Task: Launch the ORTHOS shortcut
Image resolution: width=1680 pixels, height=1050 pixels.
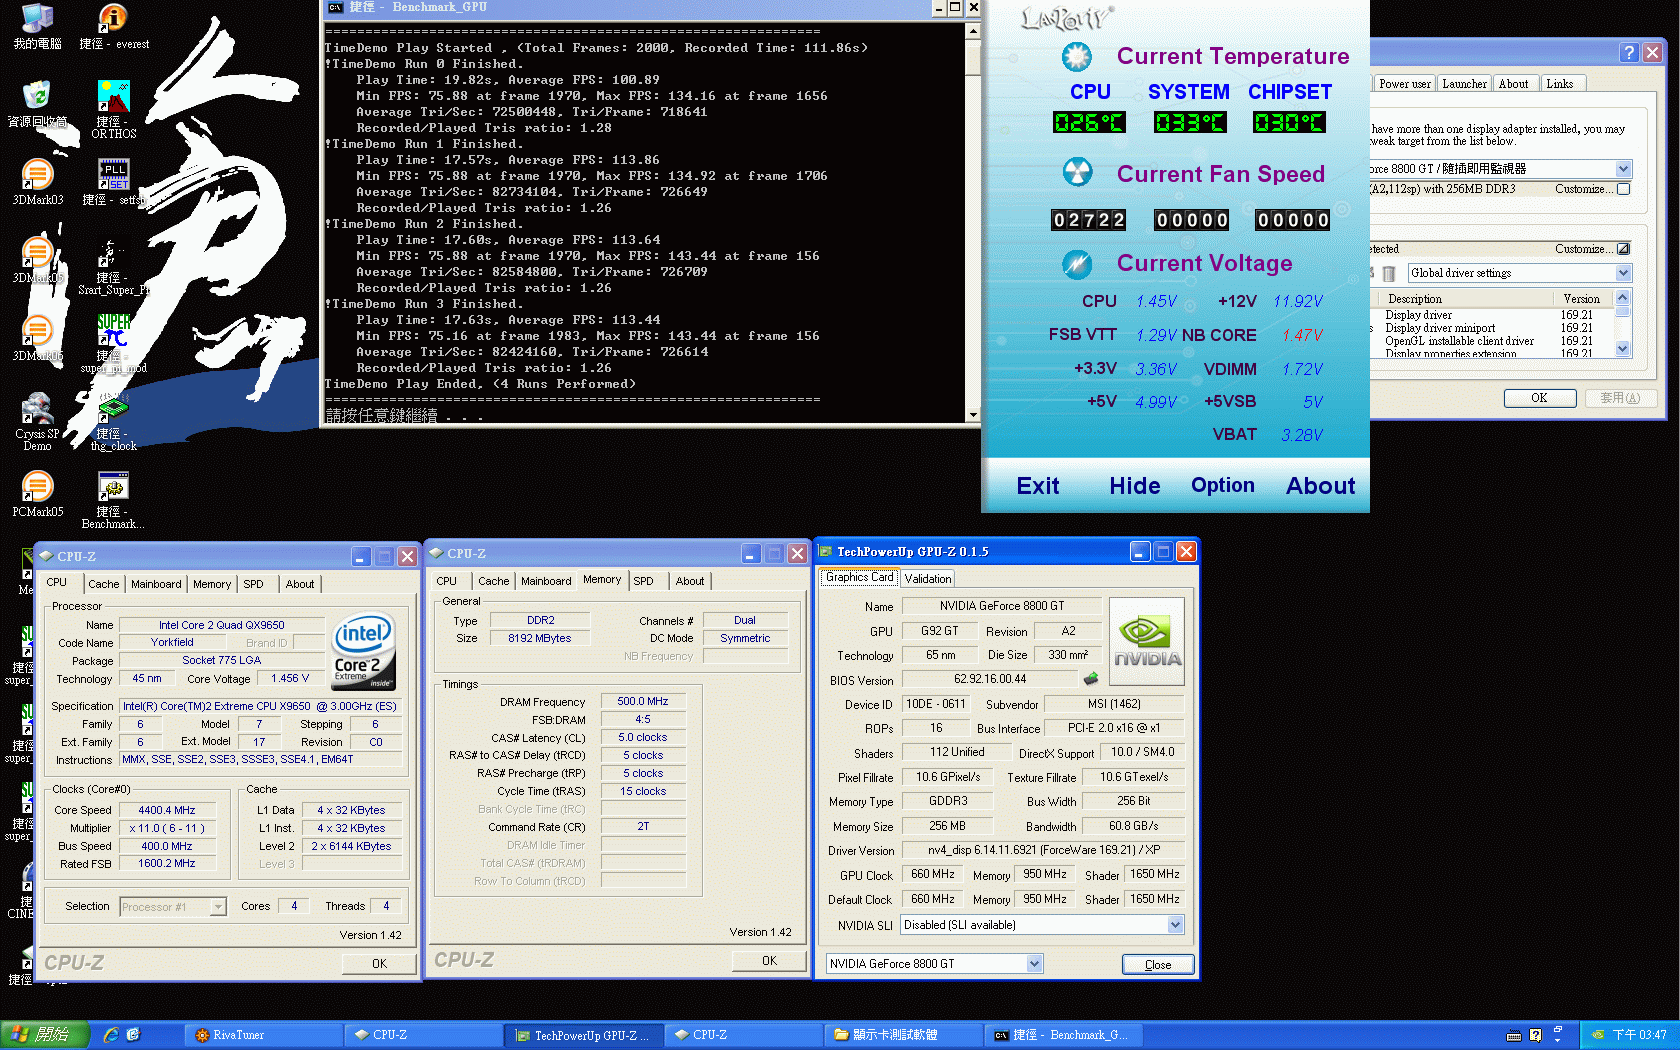Action: click(x=114, y=109)
